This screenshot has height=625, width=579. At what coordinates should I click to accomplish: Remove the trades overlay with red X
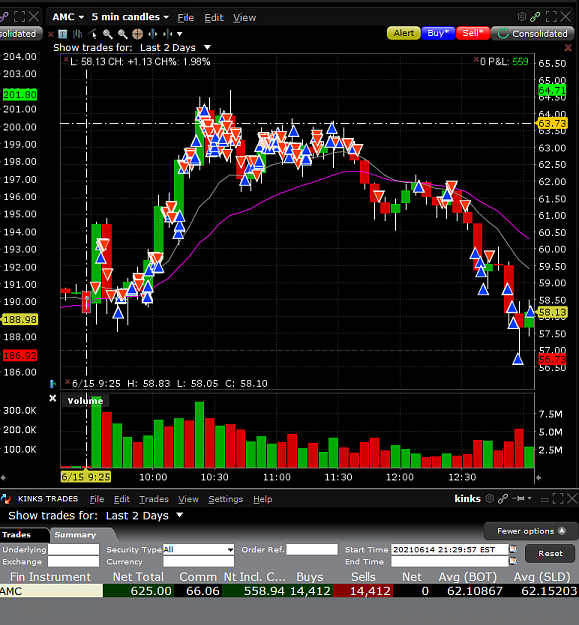coord(568,47)
